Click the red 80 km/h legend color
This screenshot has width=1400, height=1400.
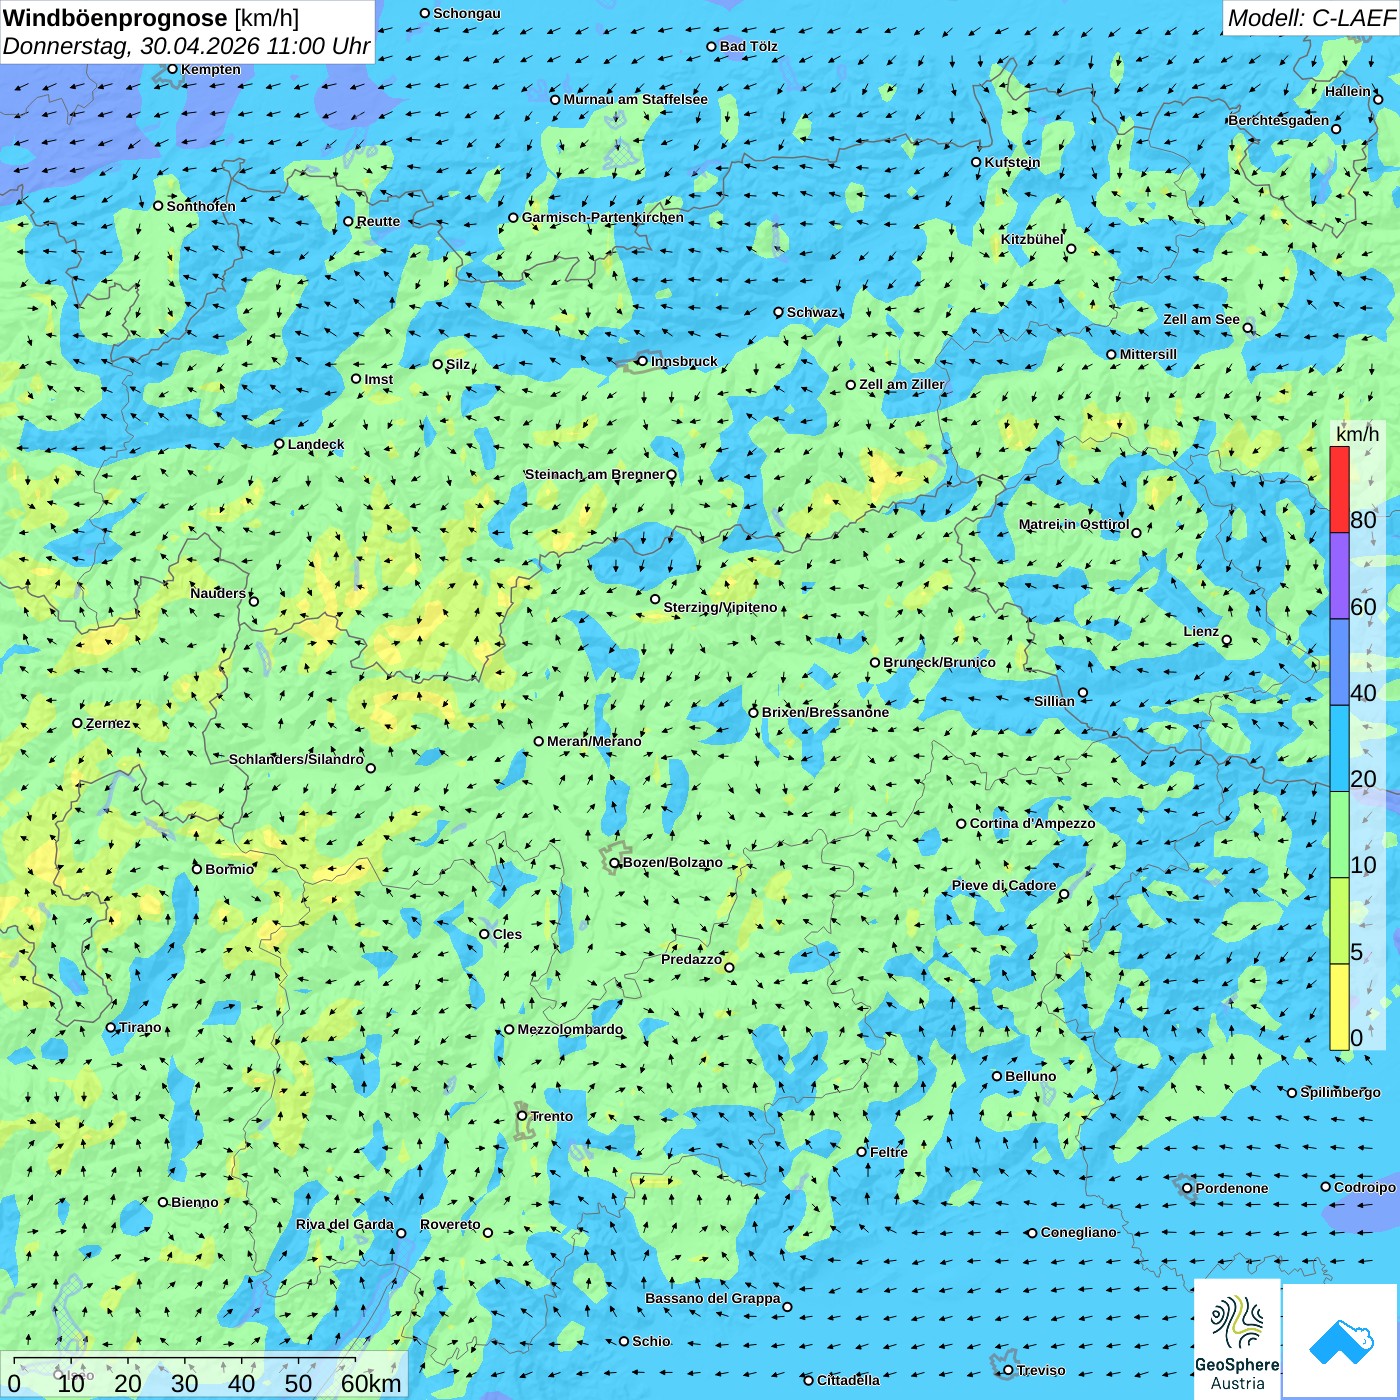click(x=1339, y=489)
